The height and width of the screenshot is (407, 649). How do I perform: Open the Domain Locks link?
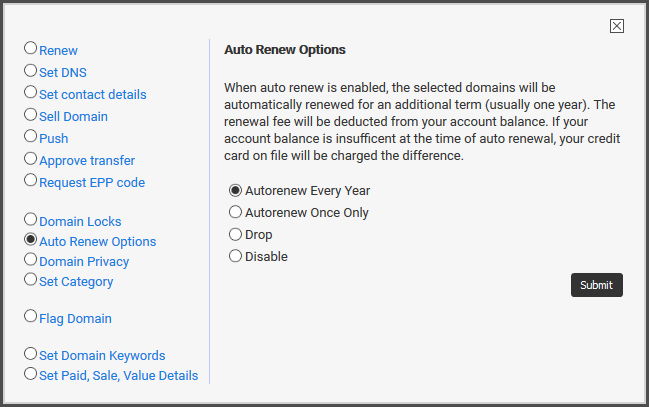80,222
